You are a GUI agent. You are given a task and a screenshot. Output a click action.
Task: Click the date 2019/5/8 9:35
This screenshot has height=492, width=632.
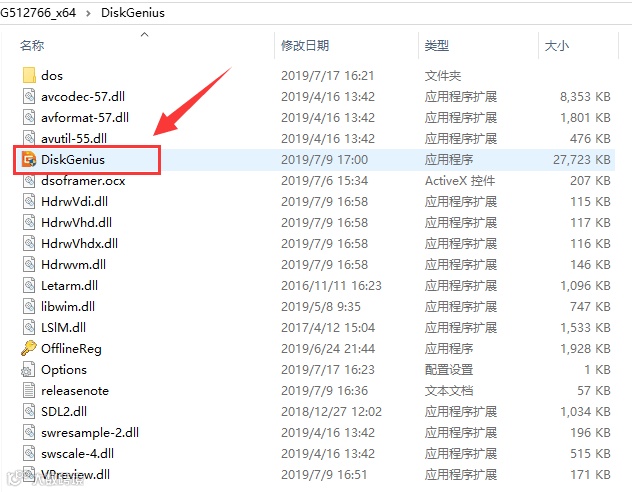point(321,306)
